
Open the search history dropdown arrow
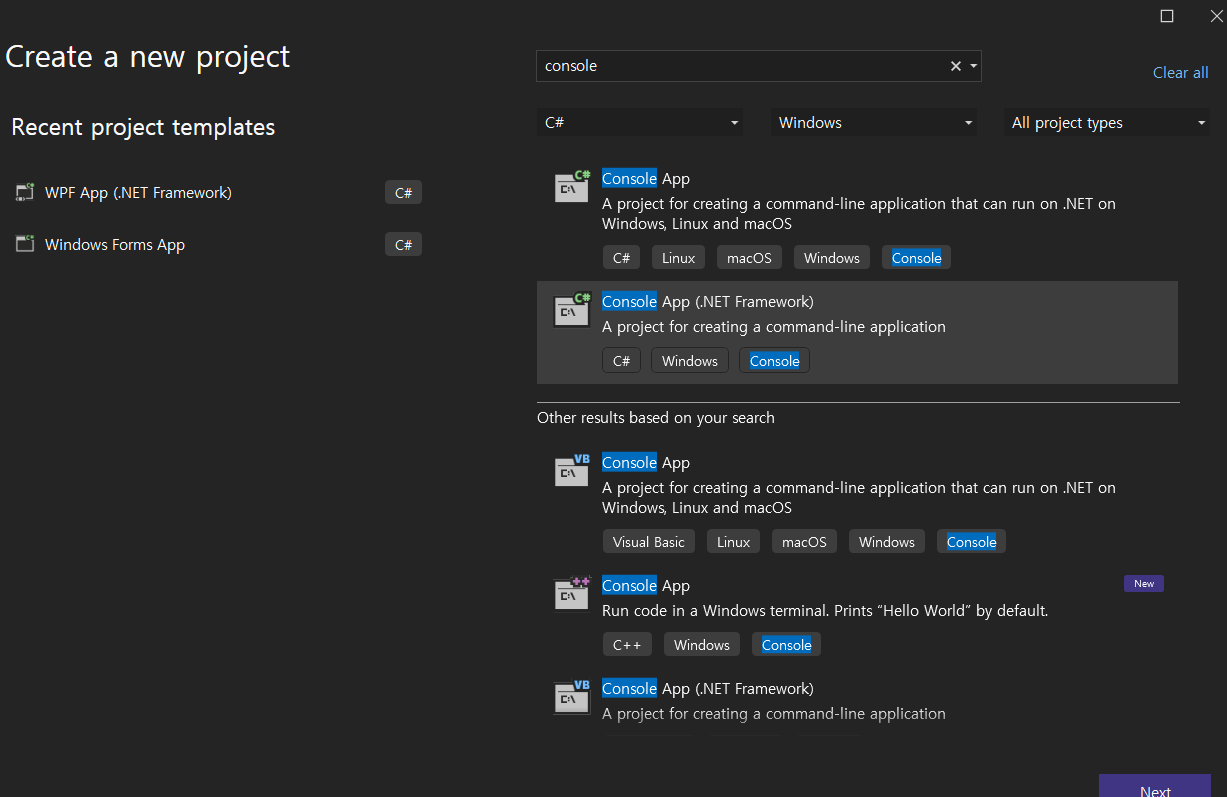pos(973,66)
